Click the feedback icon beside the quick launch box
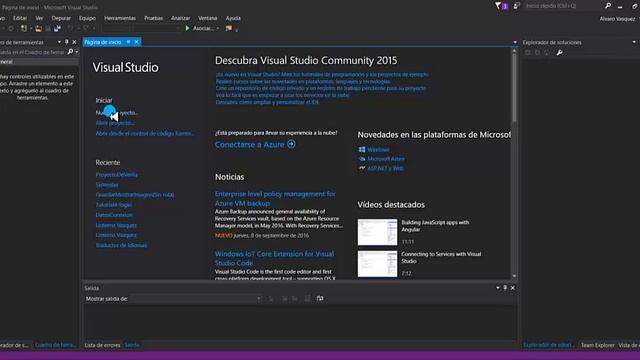 517,6
